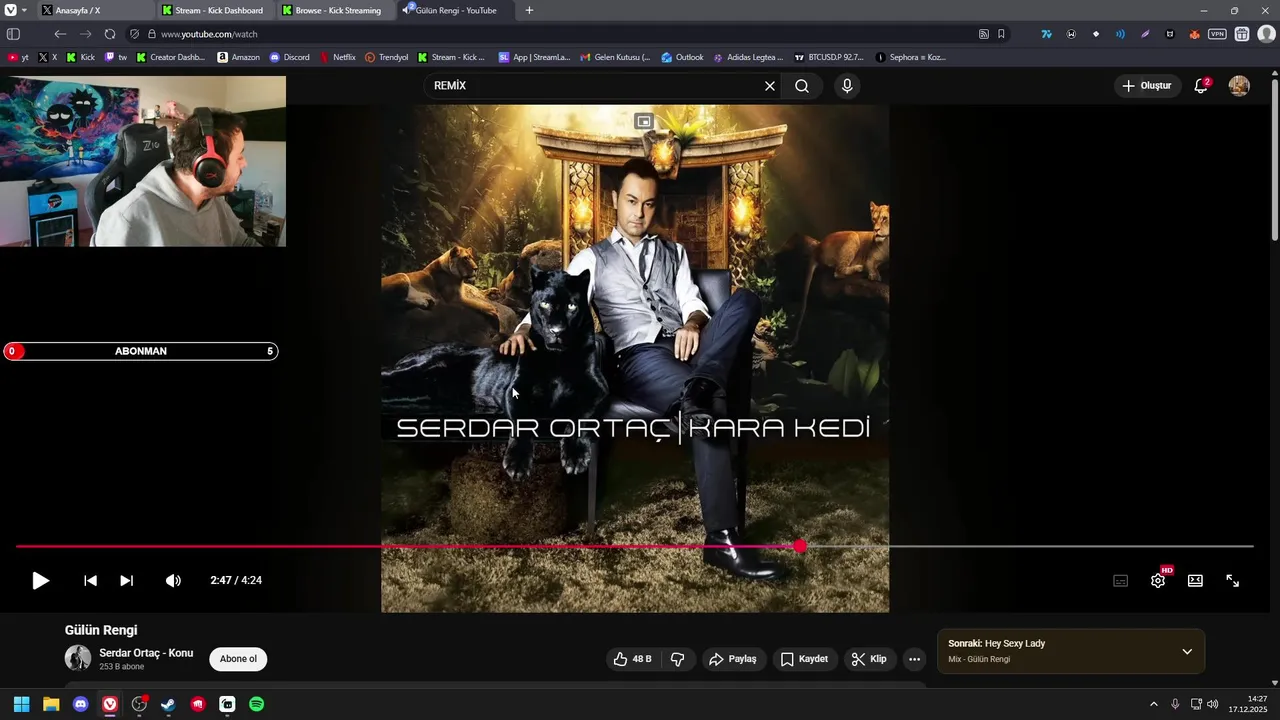The width and height of the screenshot is (1280, 720).
Task: Open a new browser tab
Action: [x=529, y=10]
